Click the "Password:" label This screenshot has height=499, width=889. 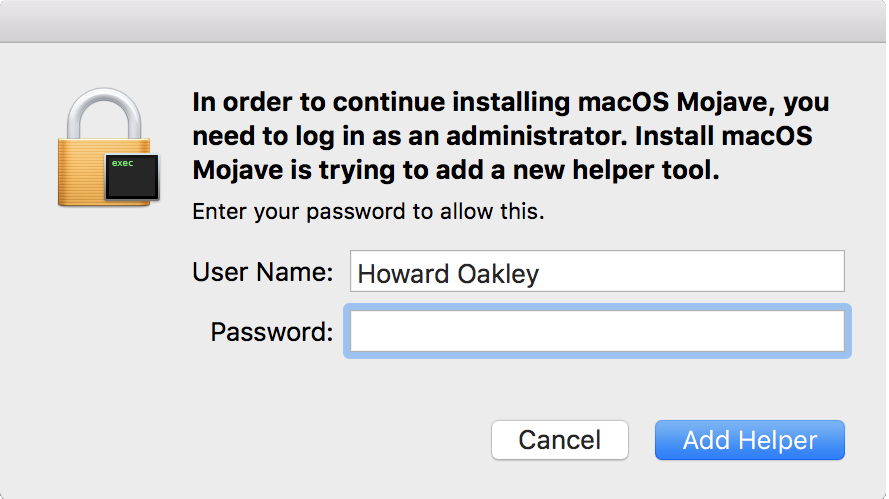pyautogui.click(x=271, y=332)
